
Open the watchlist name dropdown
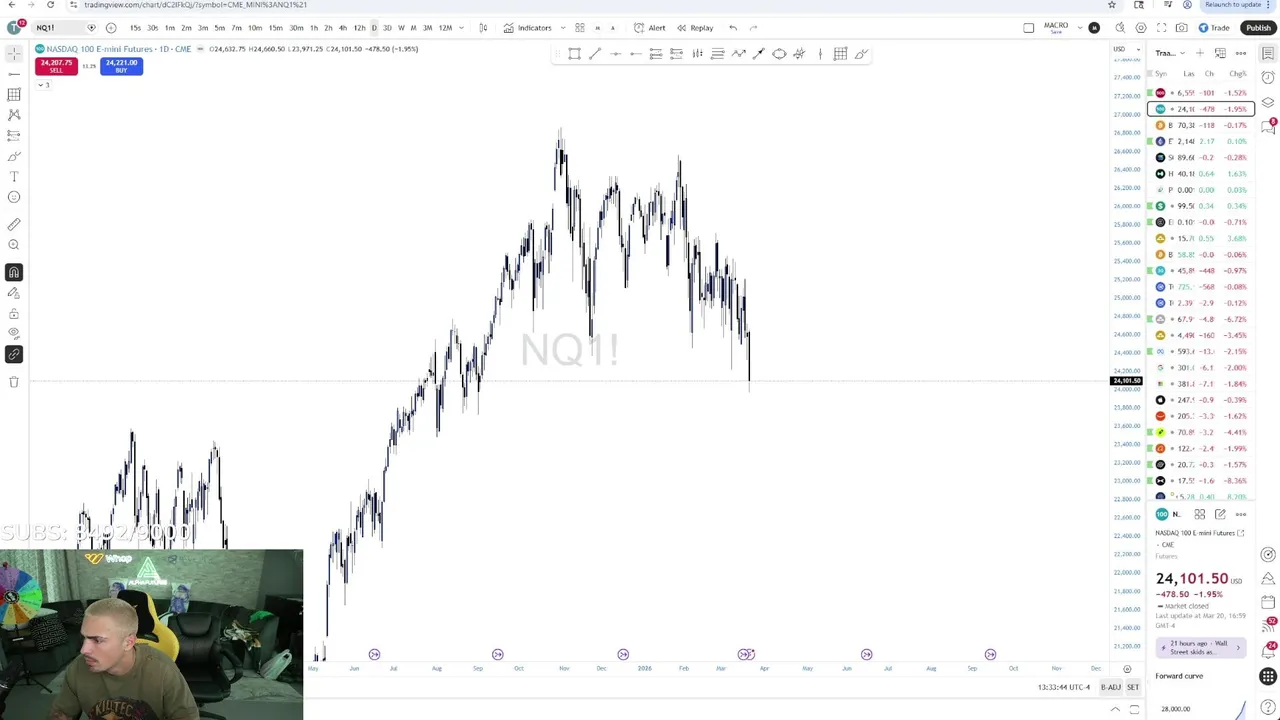[x=1170, y=53]
